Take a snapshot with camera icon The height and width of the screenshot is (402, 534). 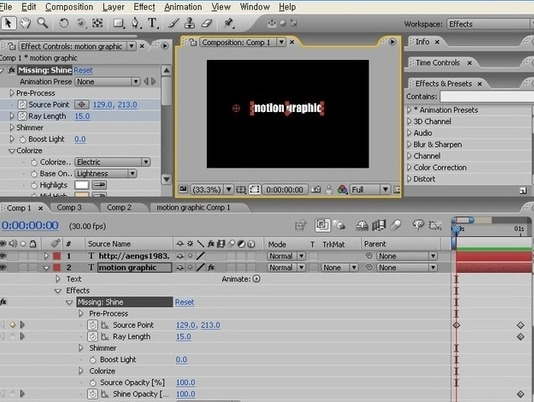[x=316, y=189]
